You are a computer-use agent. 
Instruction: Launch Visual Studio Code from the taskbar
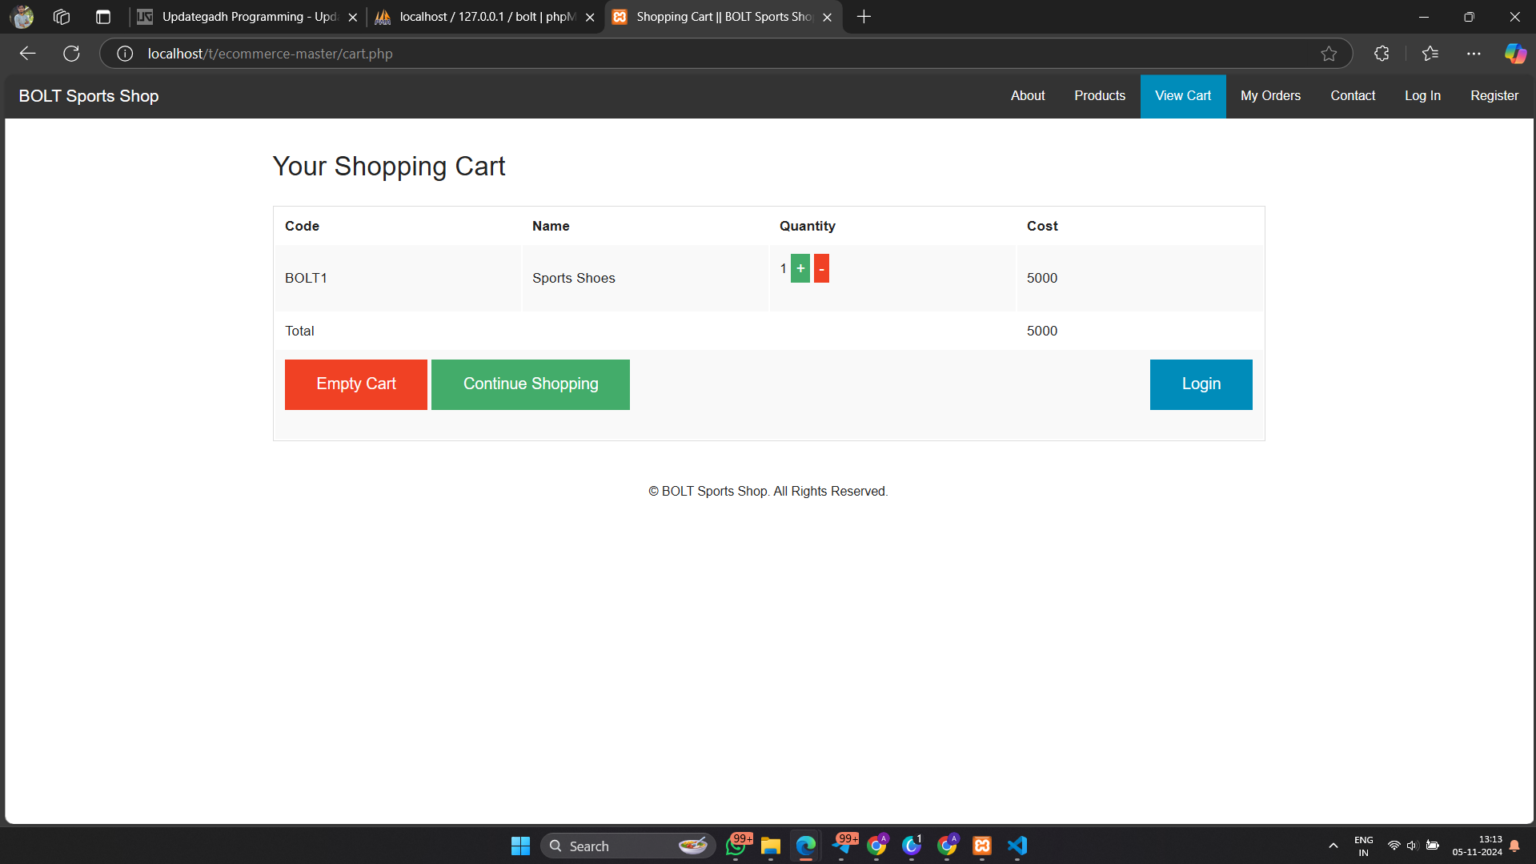pos(1017,846)
